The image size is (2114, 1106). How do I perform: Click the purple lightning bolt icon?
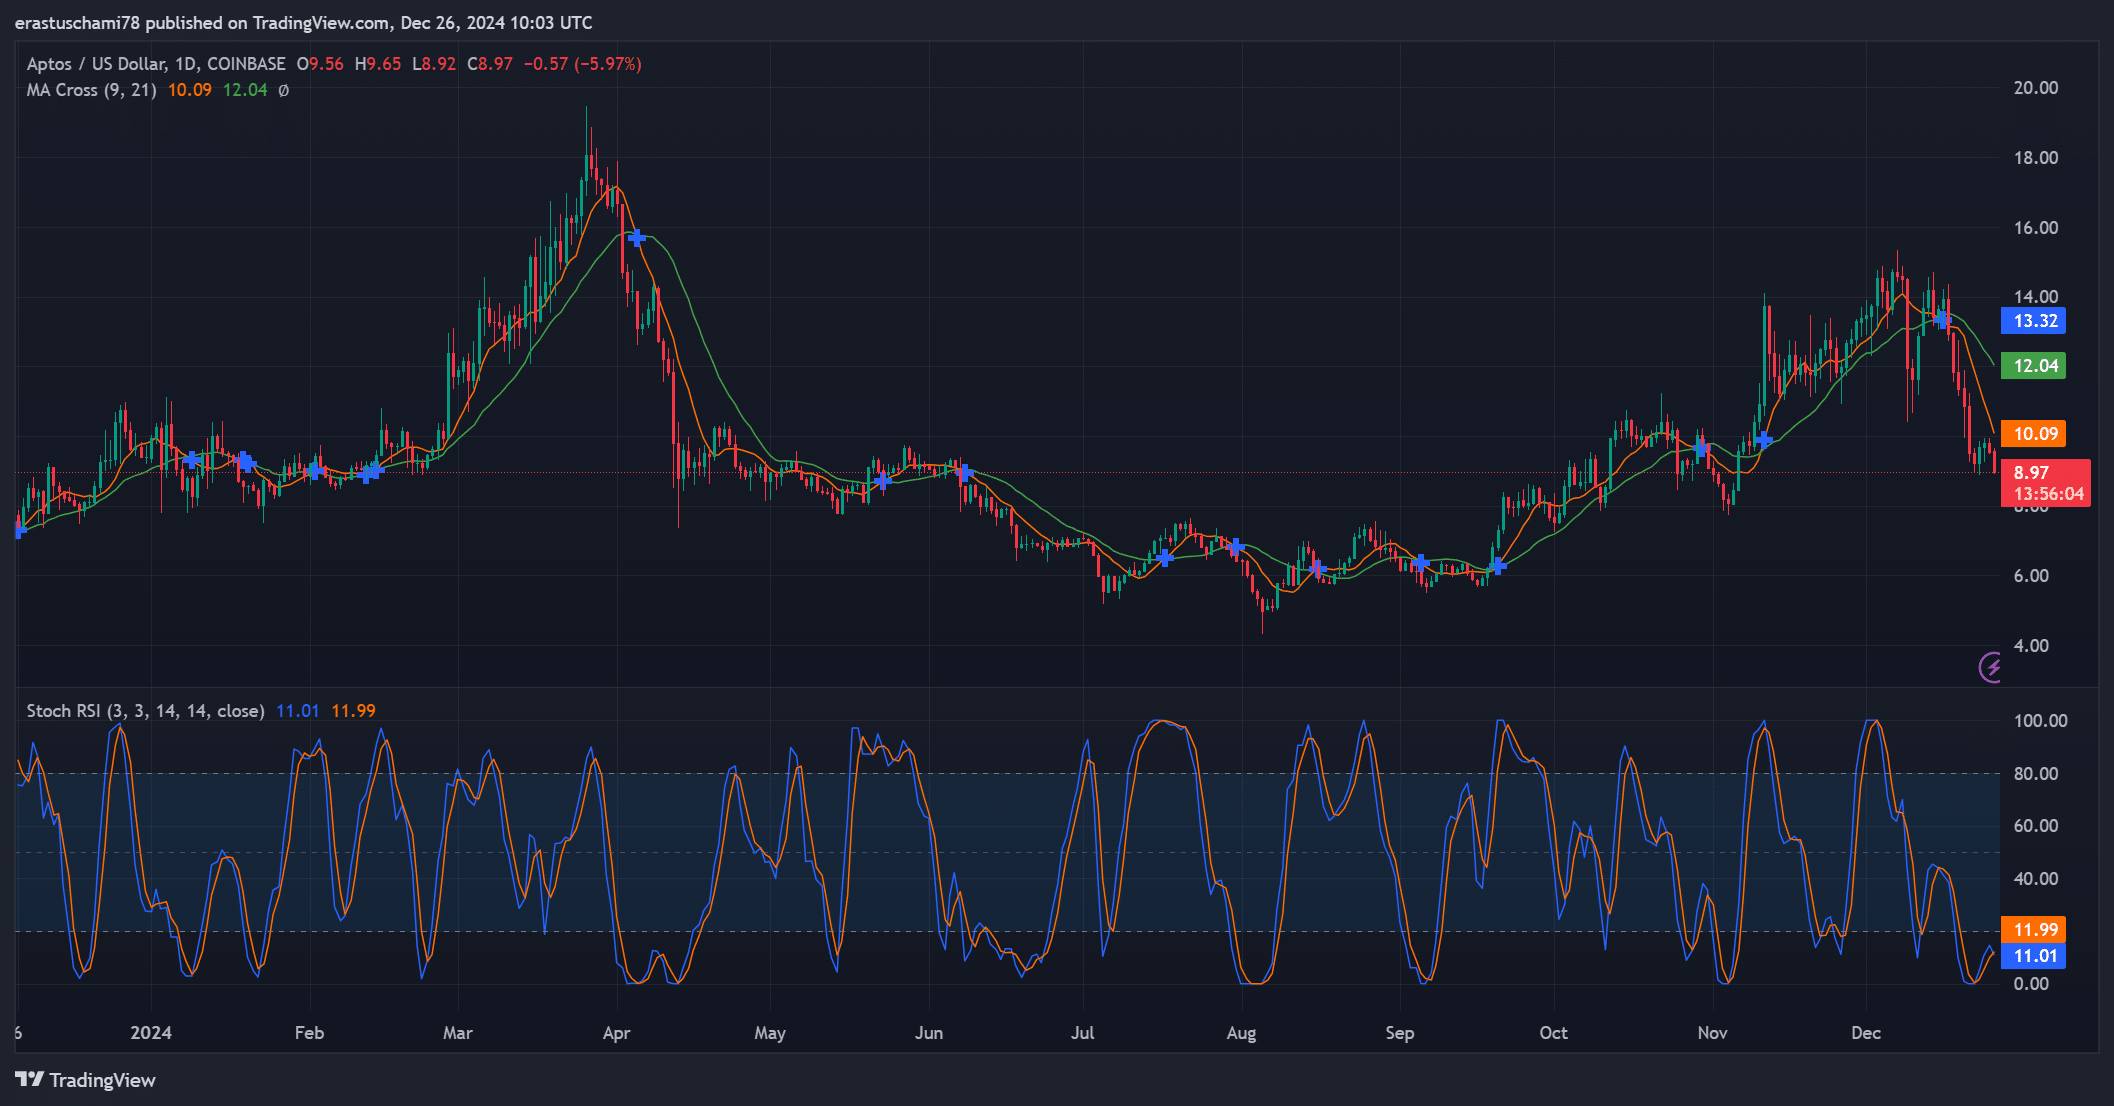(x=1990, y=667)
